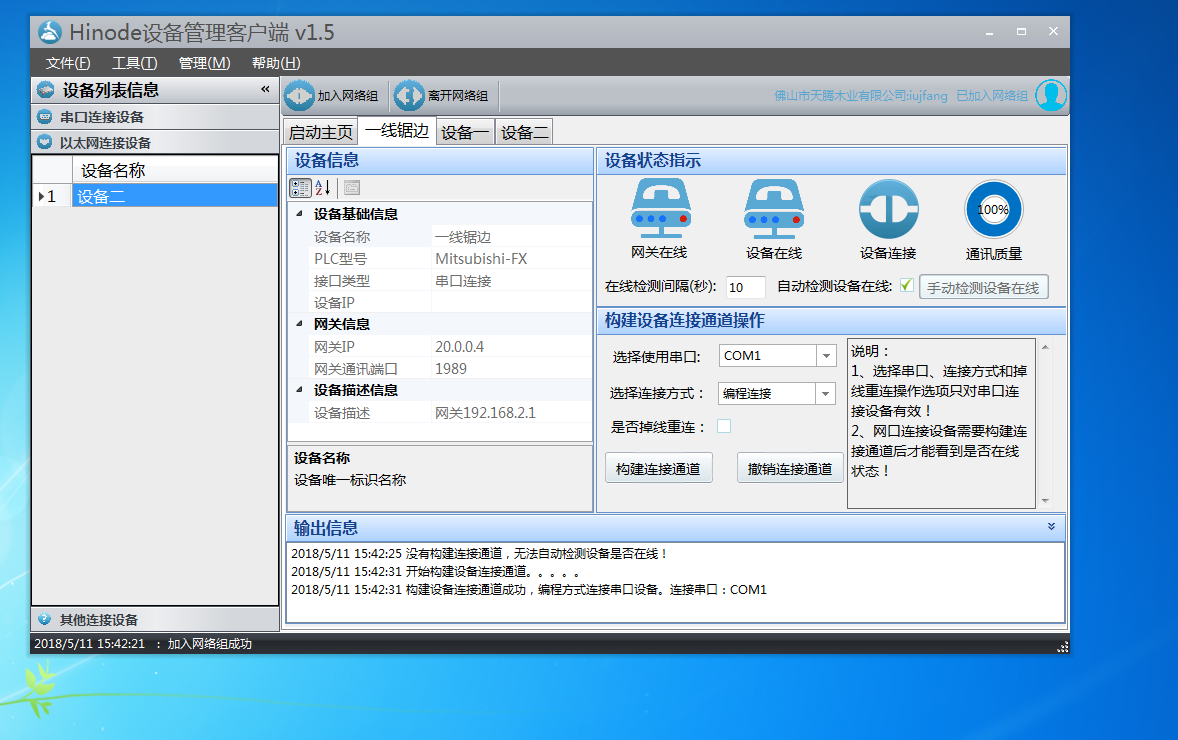This screenshot has width=1178, height=740.
Task: Click the 100% 通讯质量 progress indicator
Action: tap(993, 209)
